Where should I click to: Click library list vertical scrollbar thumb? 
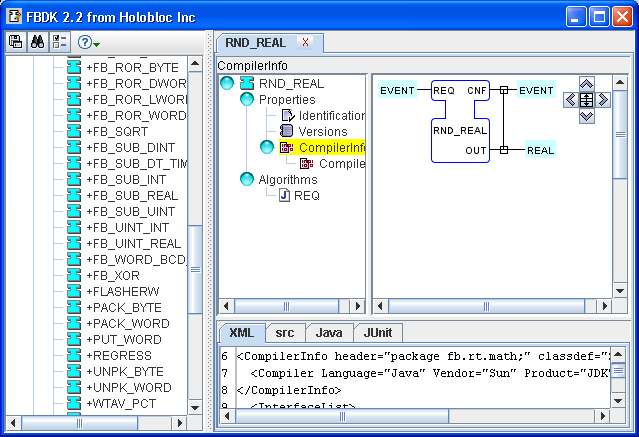coord(195,269)
